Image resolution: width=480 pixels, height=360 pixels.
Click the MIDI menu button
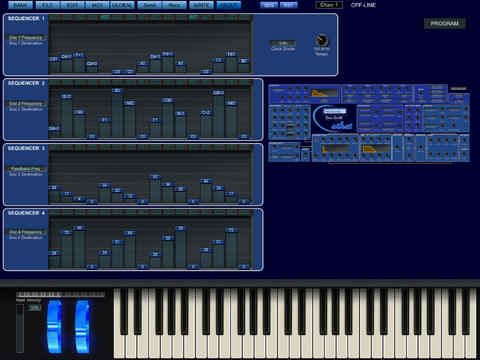97,5
